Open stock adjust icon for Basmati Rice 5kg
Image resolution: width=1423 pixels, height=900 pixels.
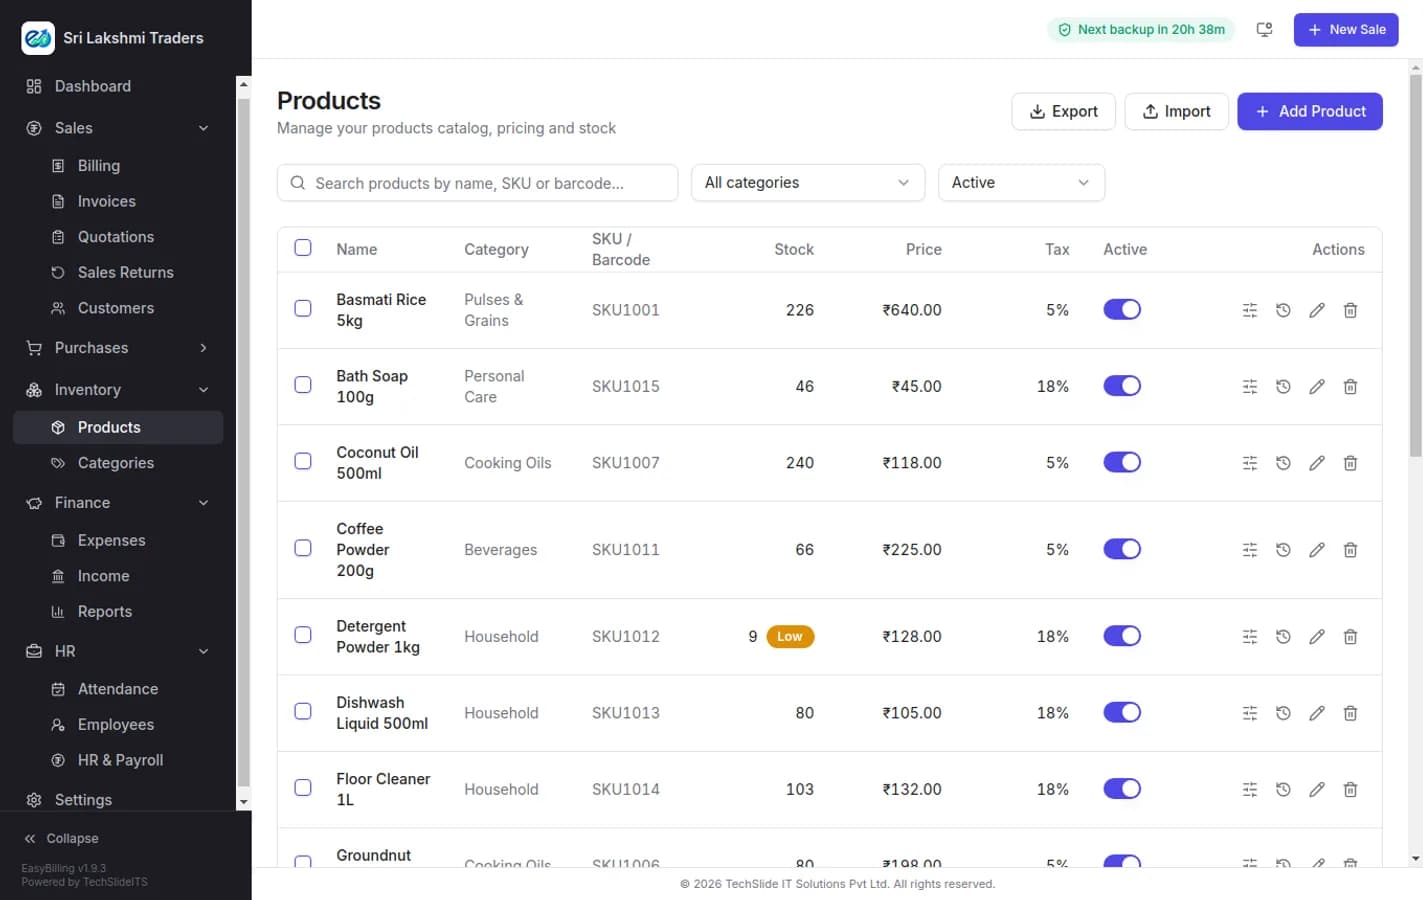[1249, 310]
